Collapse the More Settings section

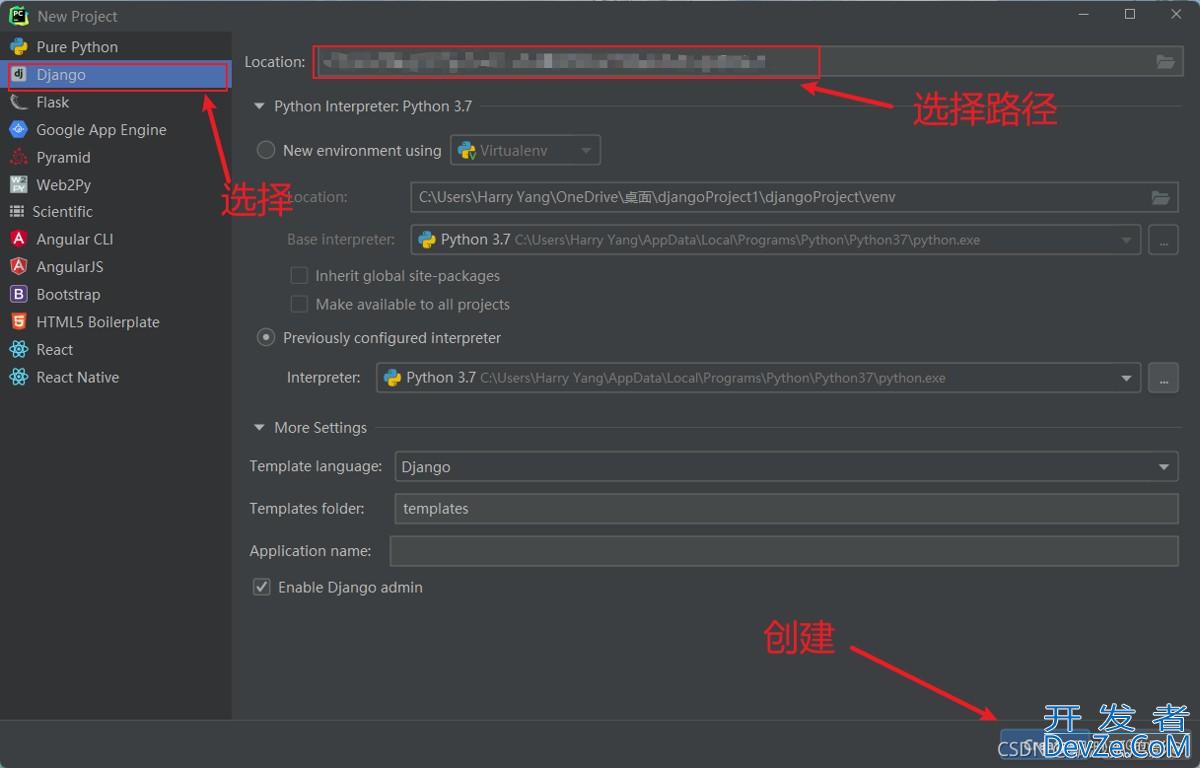(260, 428)
